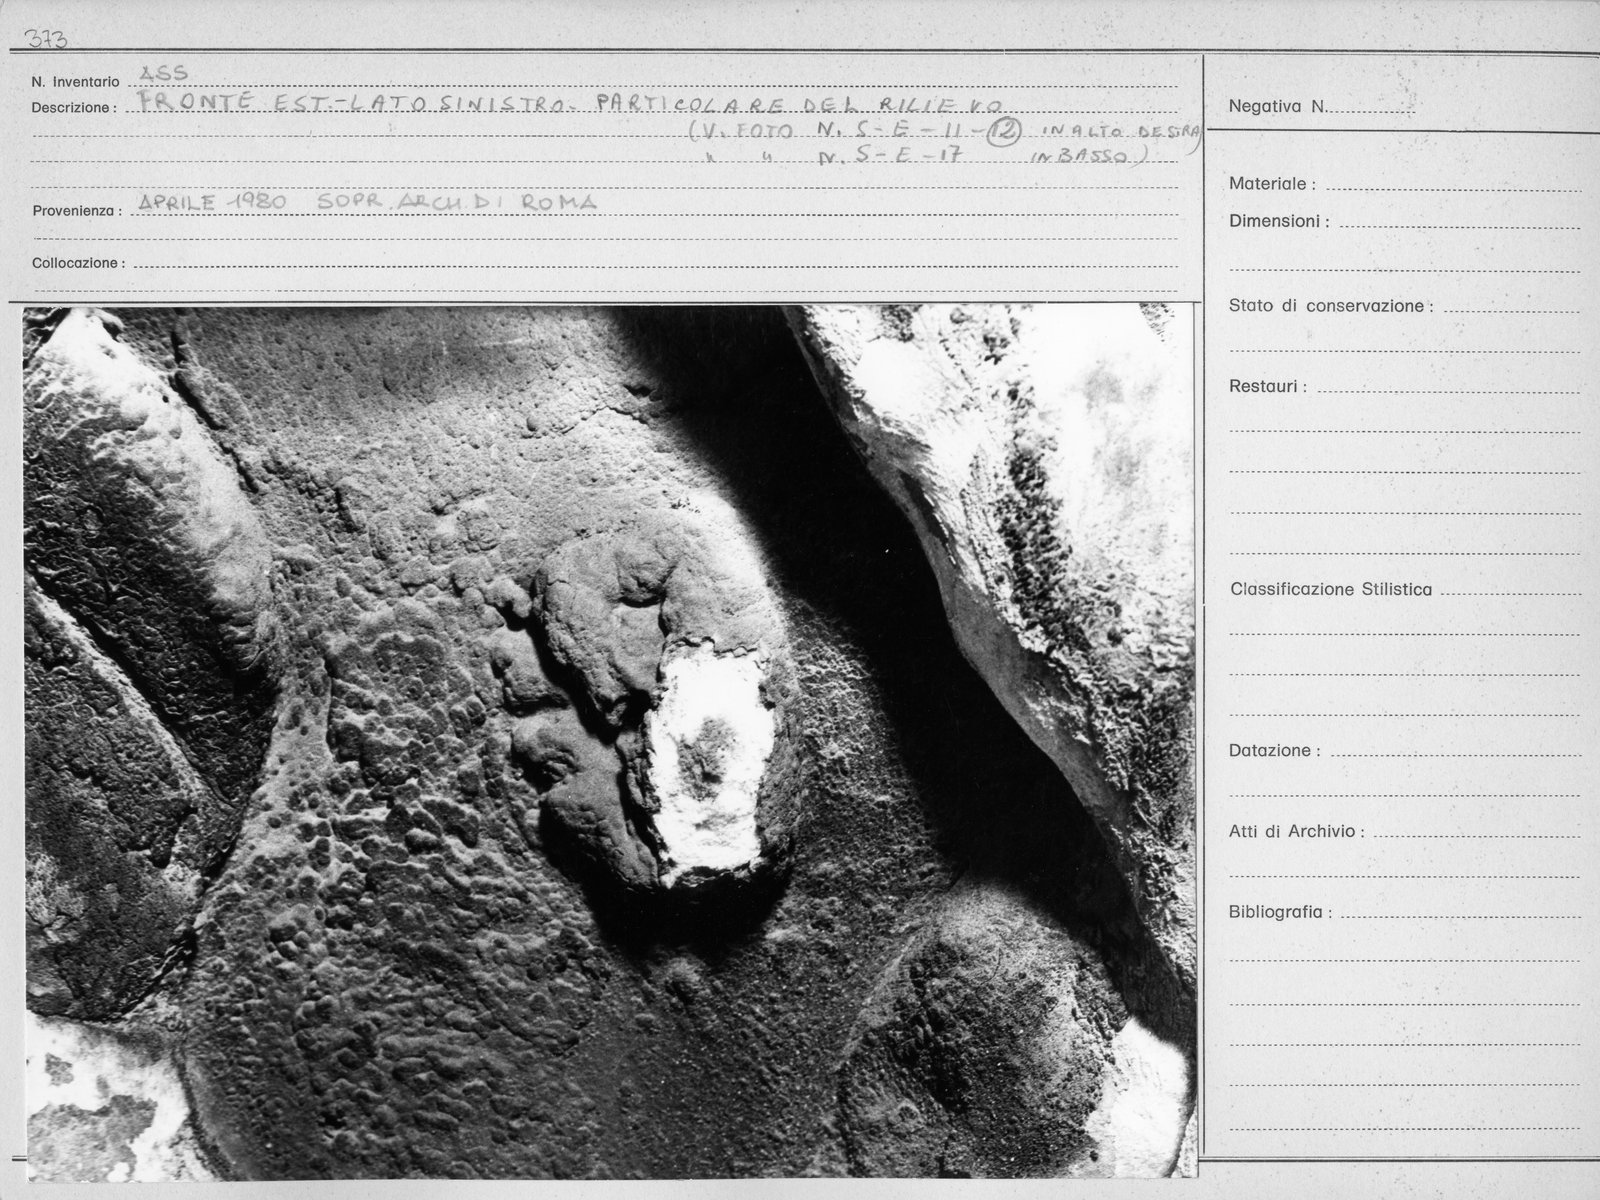1600x1200 pixels.
Task: Click handwritten 'APRILE 1980 SOPR. ARCH. DI ROMA'
Action: (368, 202)
